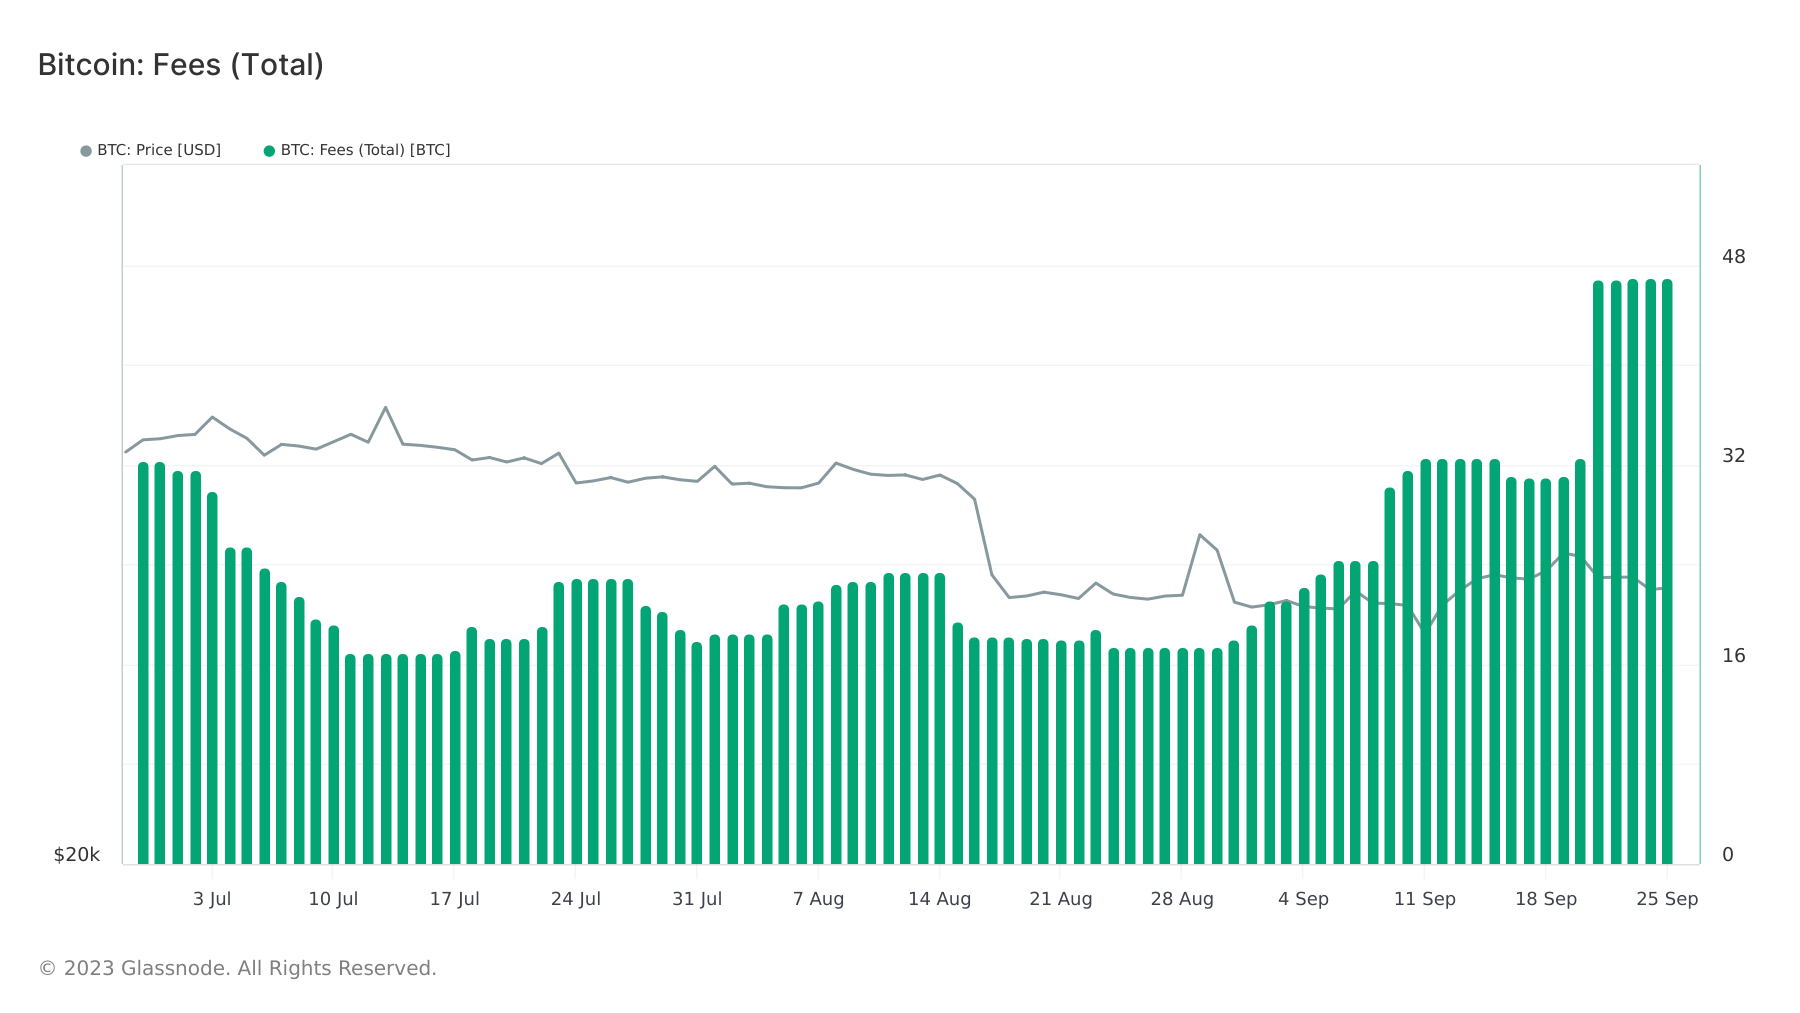The height and width of the screenshot is (1013, 1800).
Task: Click the 17 Jul date label
Action: (455, 899)
